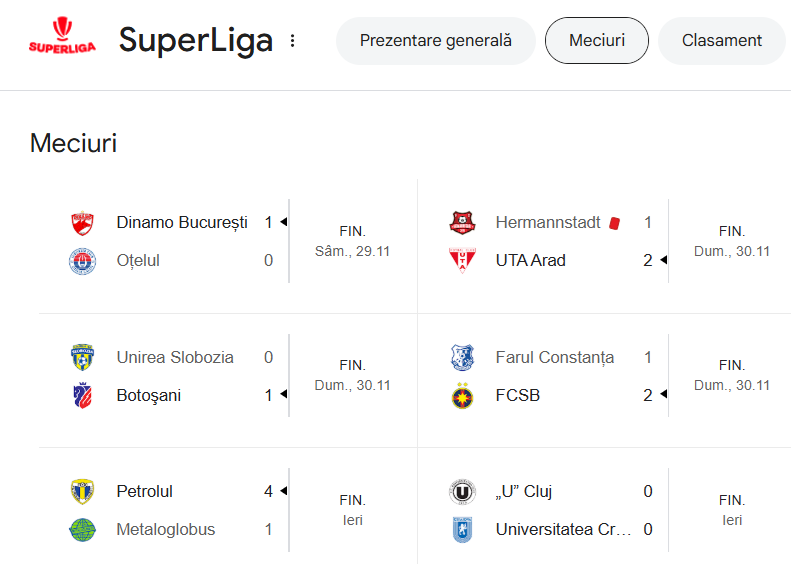Viewport: 791px width, 564px height.
Task: Click the Botoșani team crest
Action: coord(82,396)
